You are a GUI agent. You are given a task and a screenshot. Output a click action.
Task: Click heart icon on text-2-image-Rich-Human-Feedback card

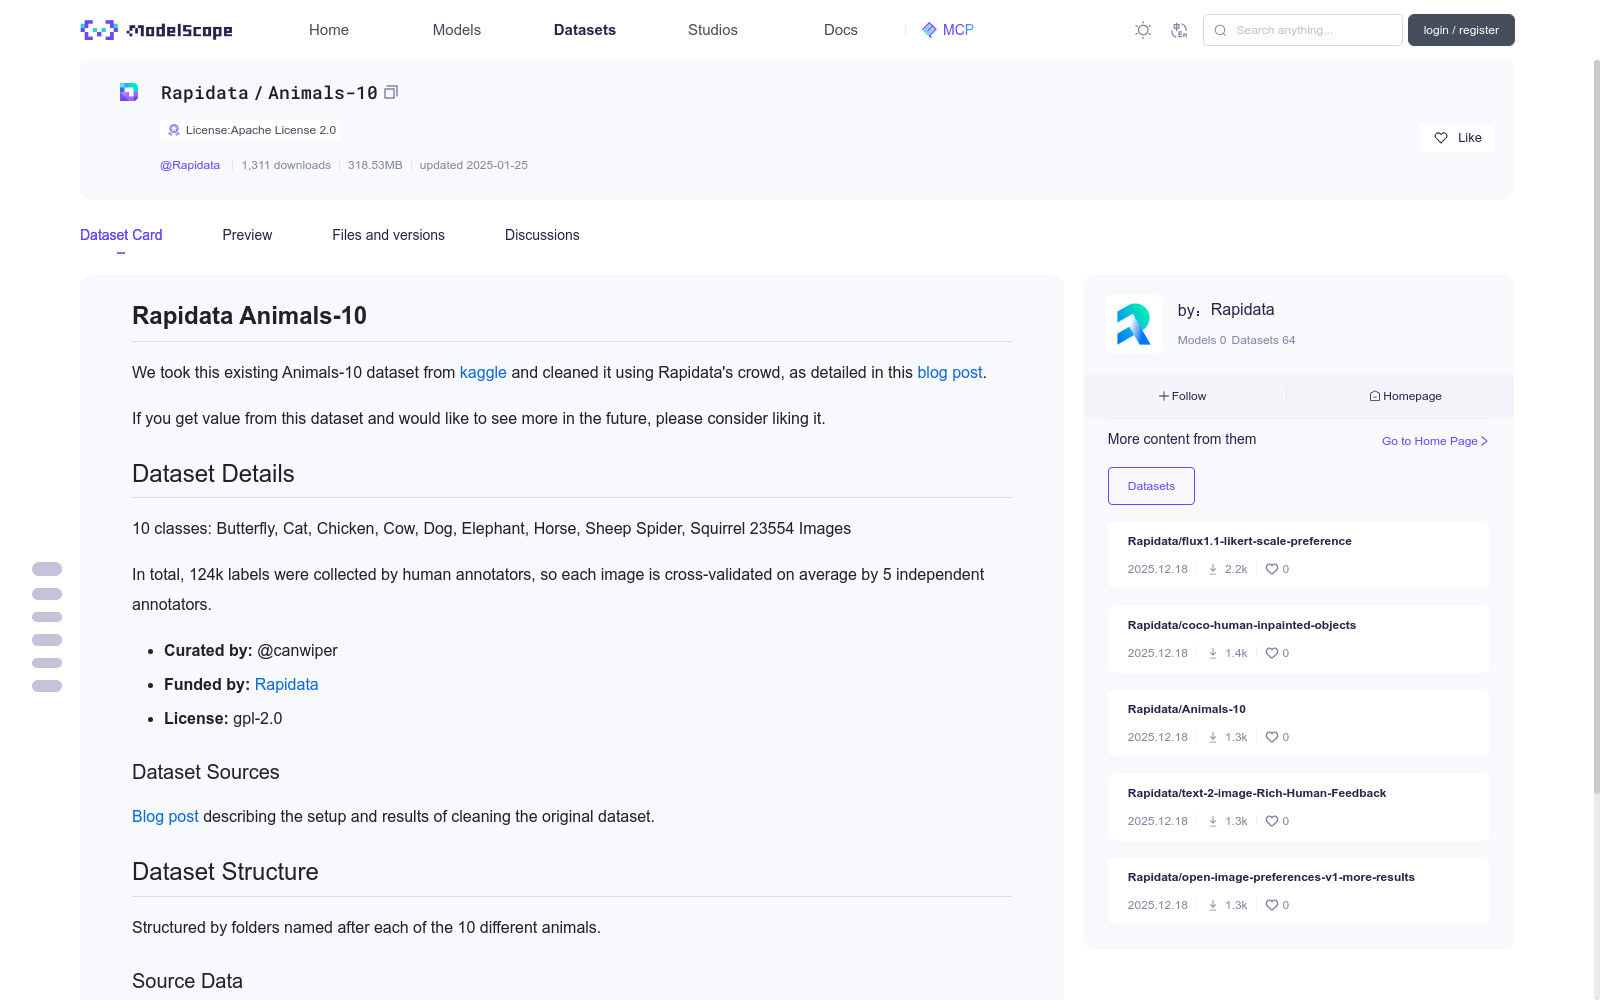point(1272,821)
